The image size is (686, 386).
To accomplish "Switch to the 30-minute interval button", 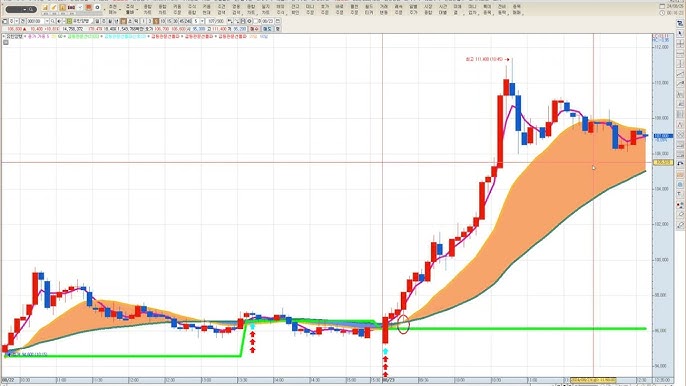I will point(175,21).
